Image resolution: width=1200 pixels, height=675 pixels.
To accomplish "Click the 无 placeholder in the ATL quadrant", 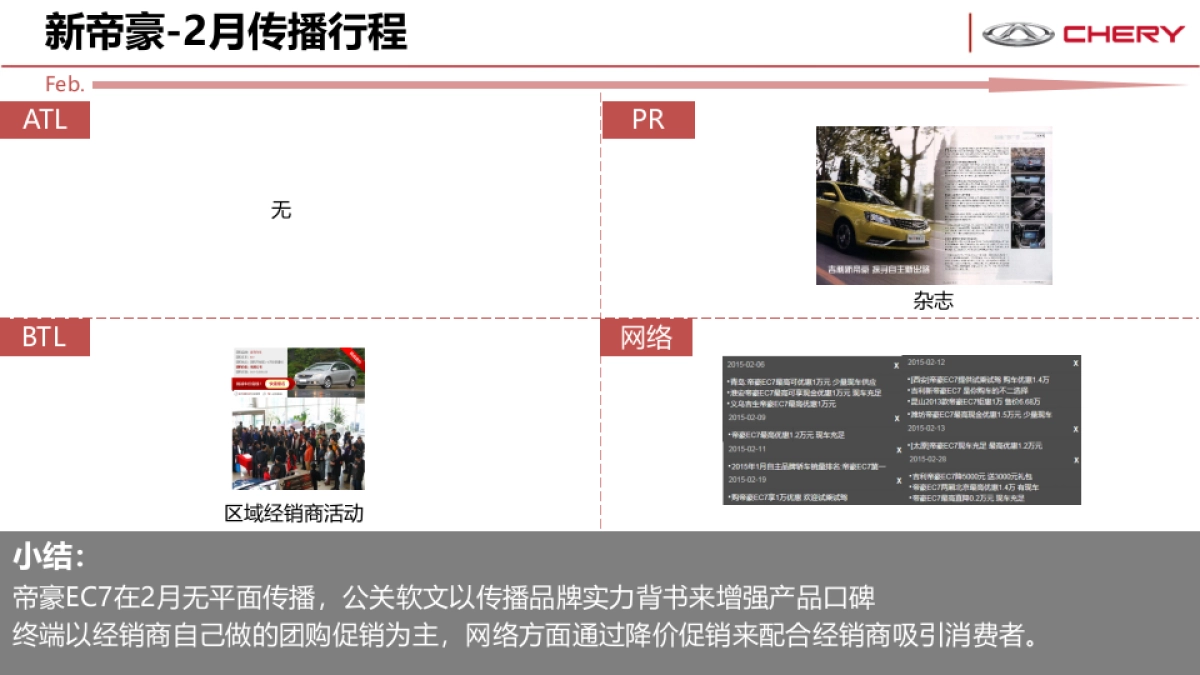I will [281, 210].
